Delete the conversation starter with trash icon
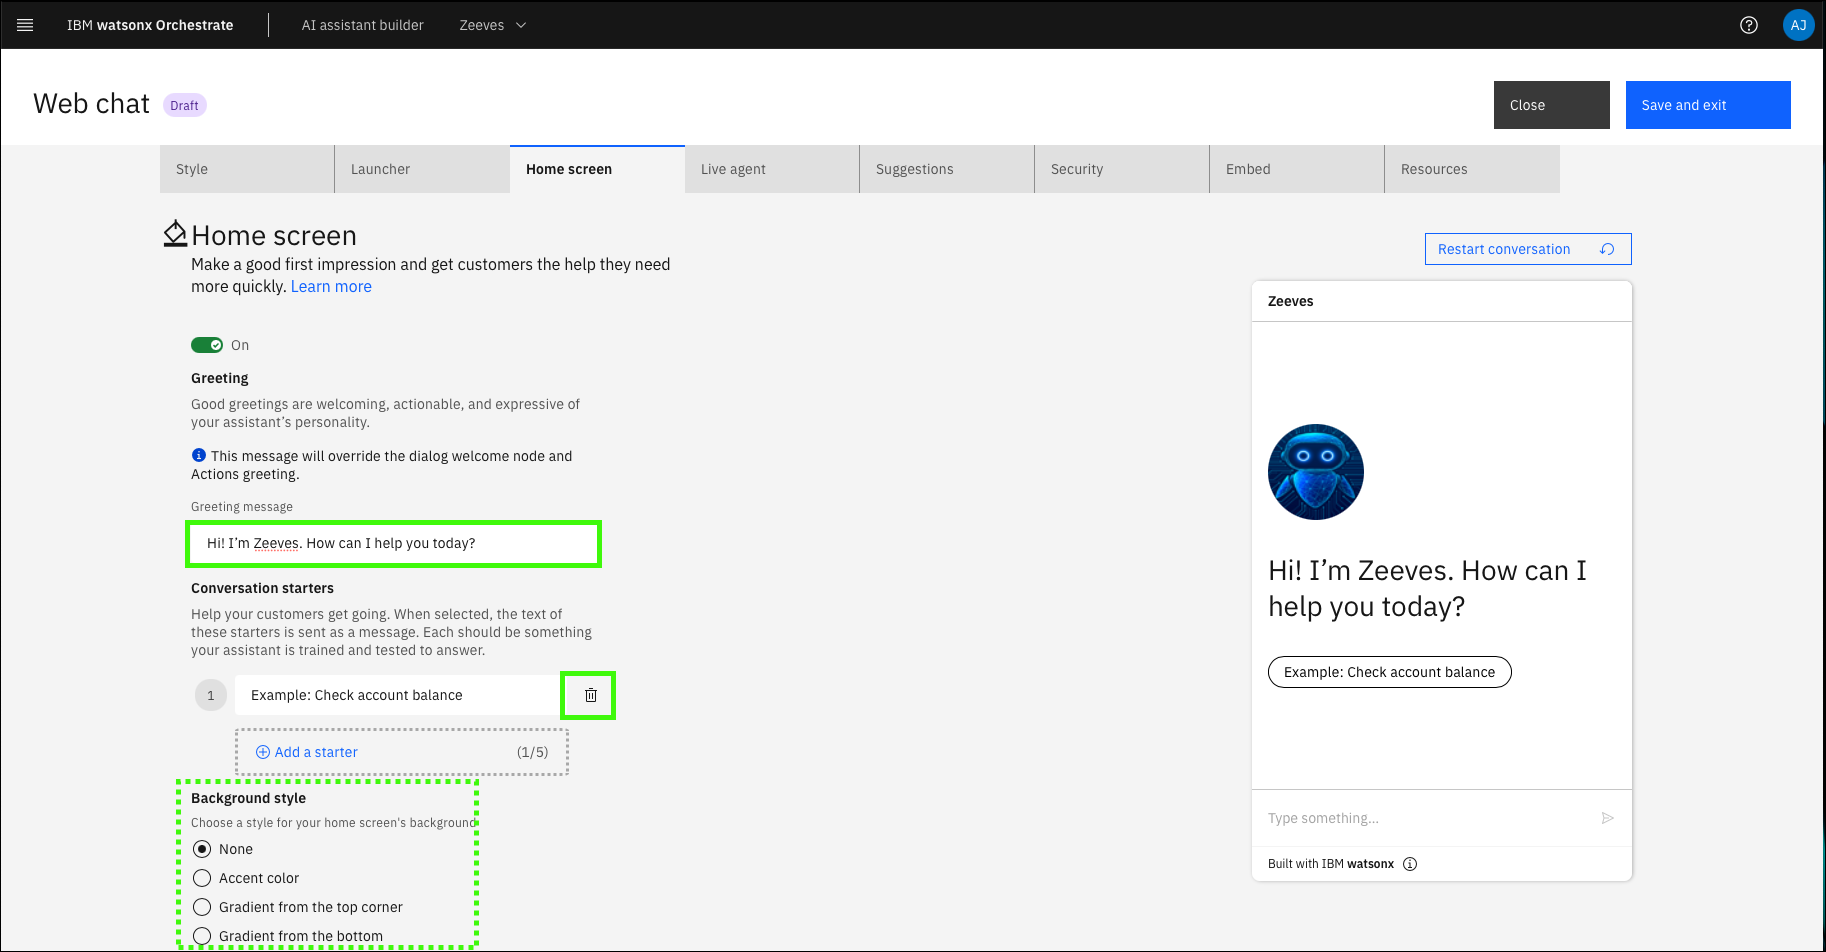This screenshot has height=952, width=1826. tap(590, 695)
